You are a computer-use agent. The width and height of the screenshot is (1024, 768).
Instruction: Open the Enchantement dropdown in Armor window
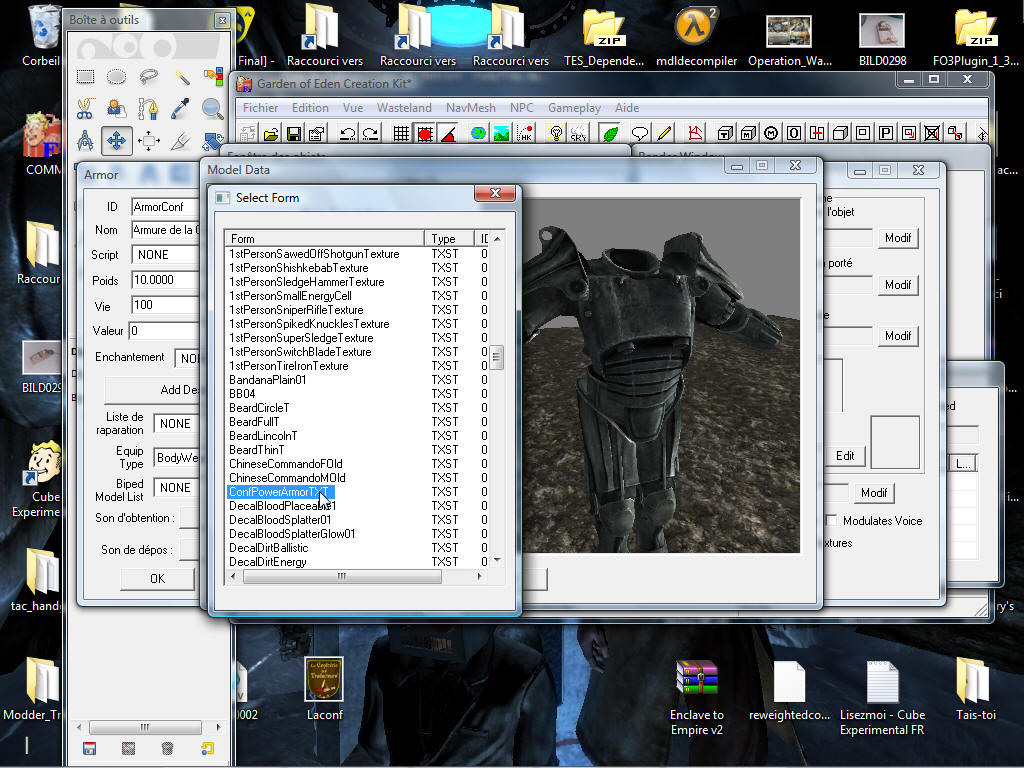coord(188,358)
